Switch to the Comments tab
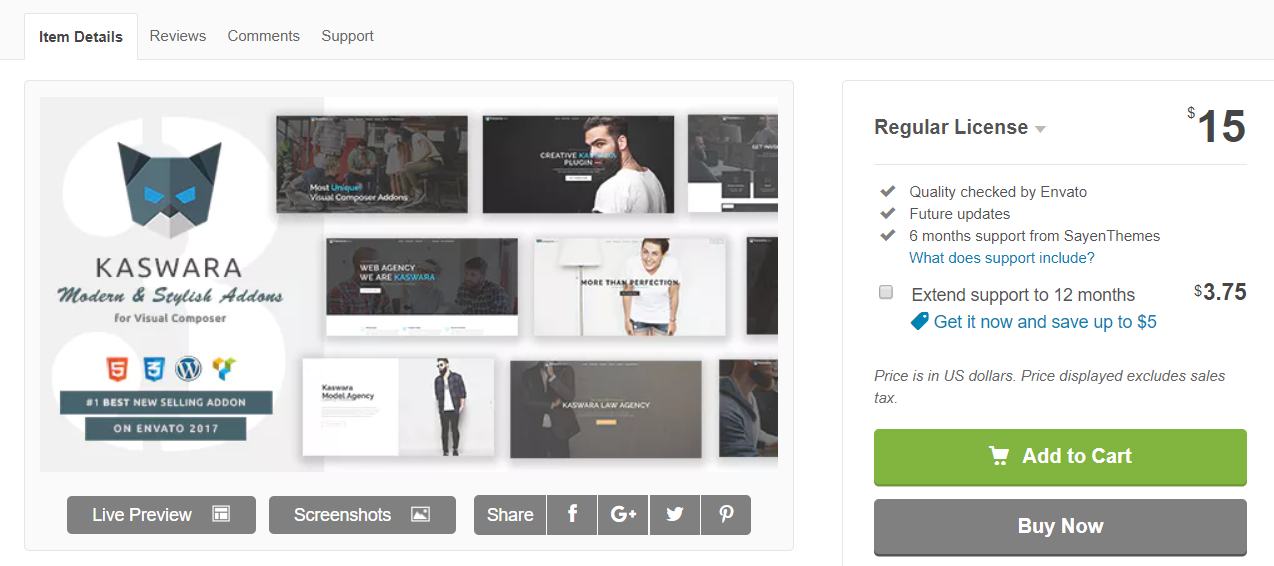1274x566 pixels. [263, 36]
